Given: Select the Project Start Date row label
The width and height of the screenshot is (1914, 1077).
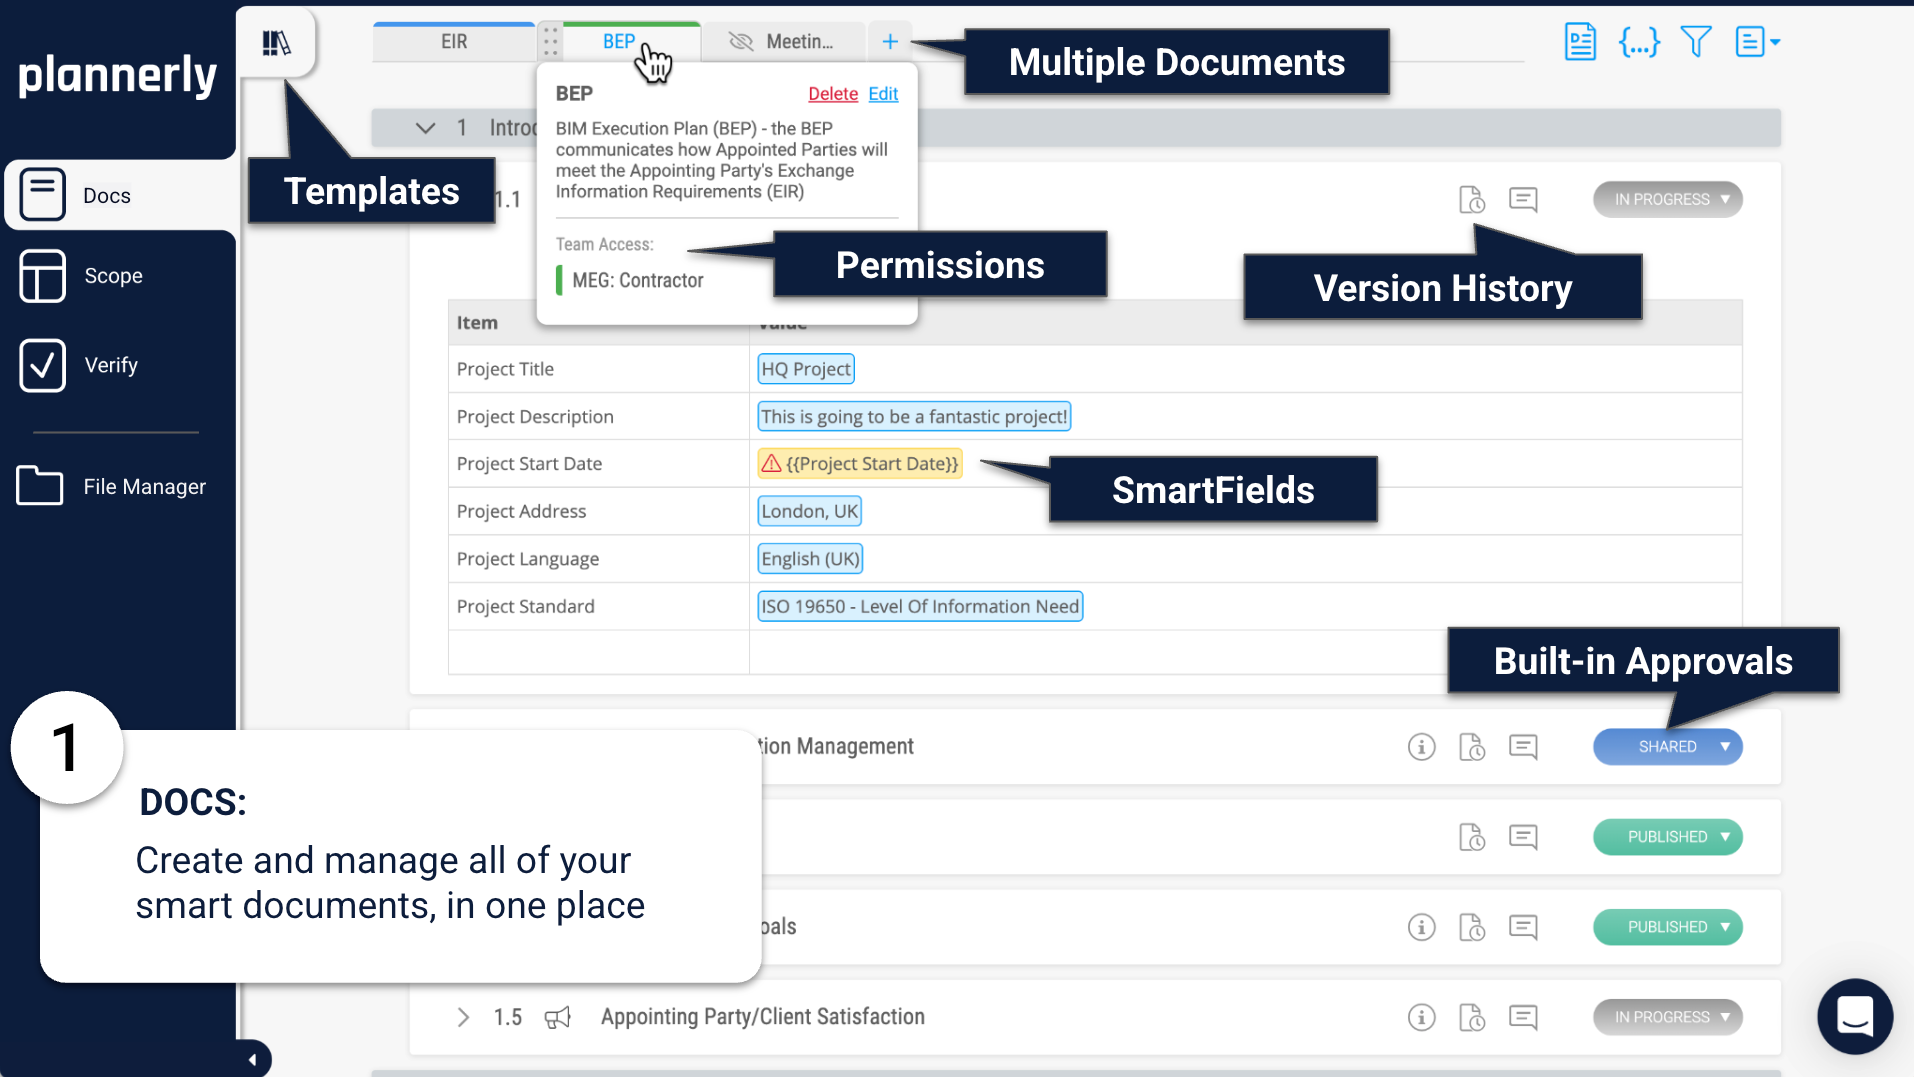Looking at the screenshot, I should (529, 464).
